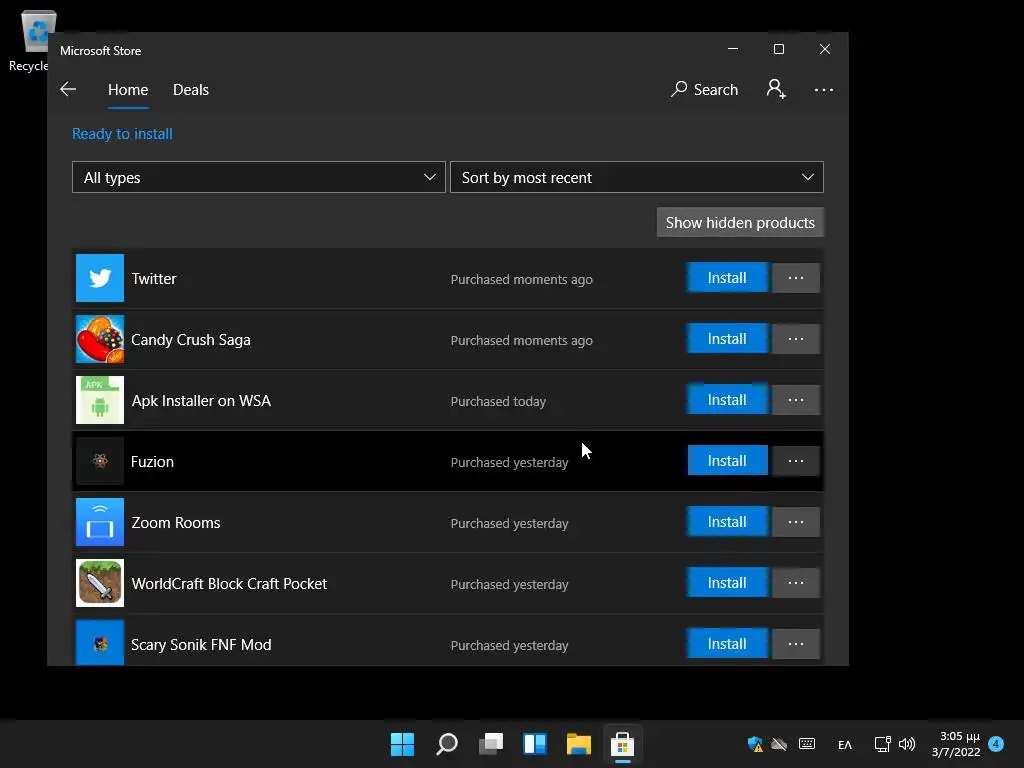Click the Scary Sonik FNF Mod title
The image size is (1024, 768).
[x=201, y=645]
